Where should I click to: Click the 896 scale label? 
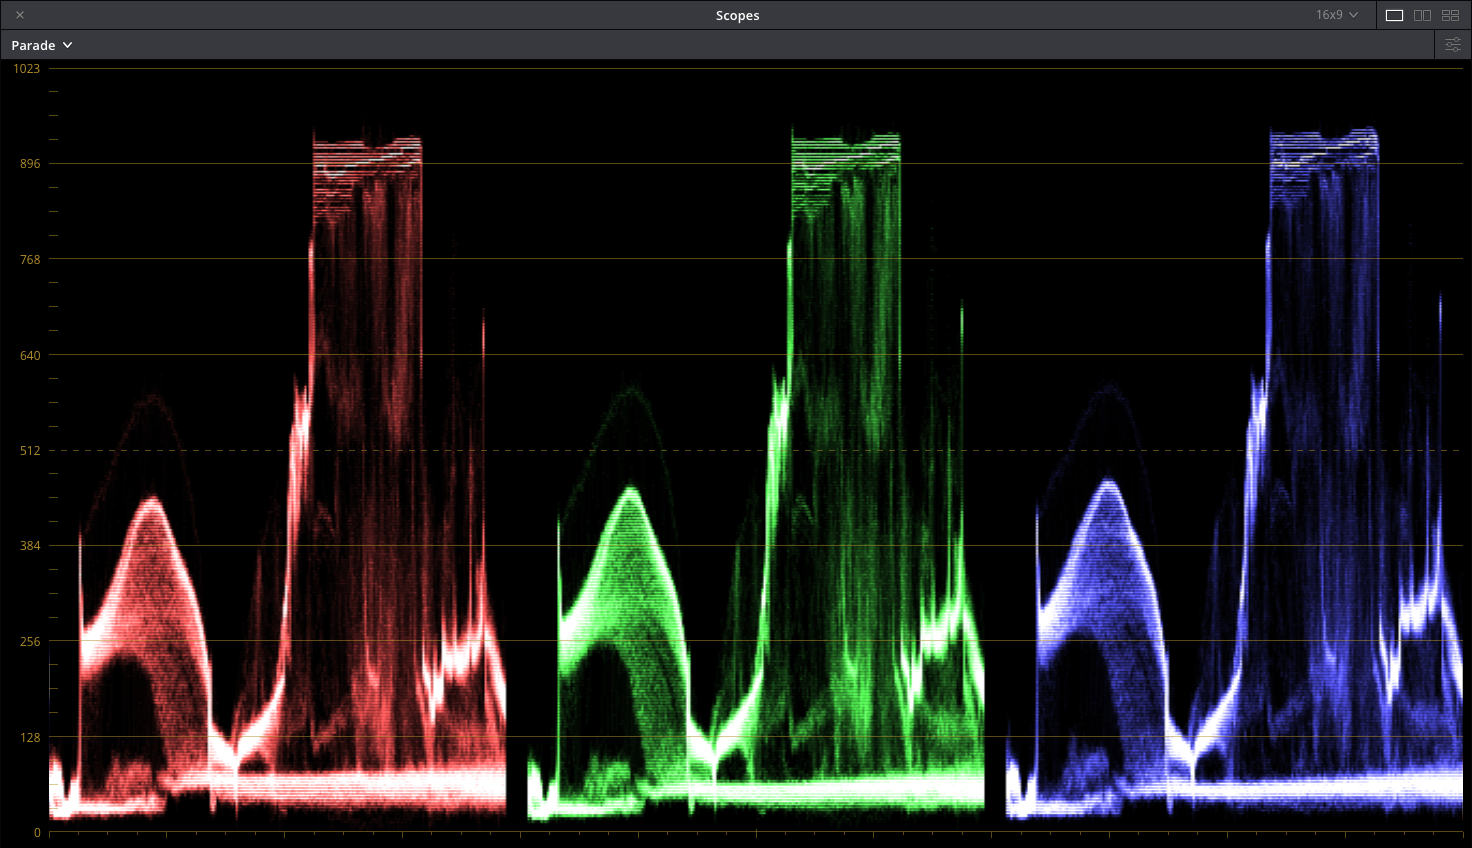click(30, 163)
